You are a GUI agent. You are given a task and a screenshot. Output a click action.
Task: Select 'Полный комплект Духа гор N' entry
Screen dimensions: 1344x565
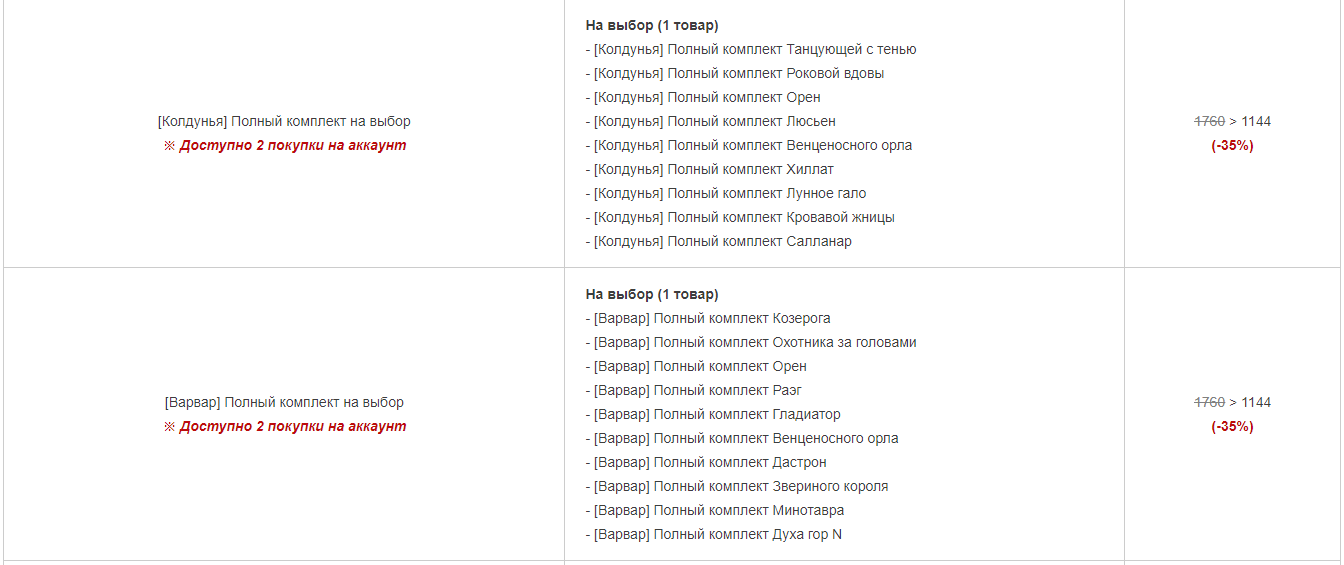point(714,534)
